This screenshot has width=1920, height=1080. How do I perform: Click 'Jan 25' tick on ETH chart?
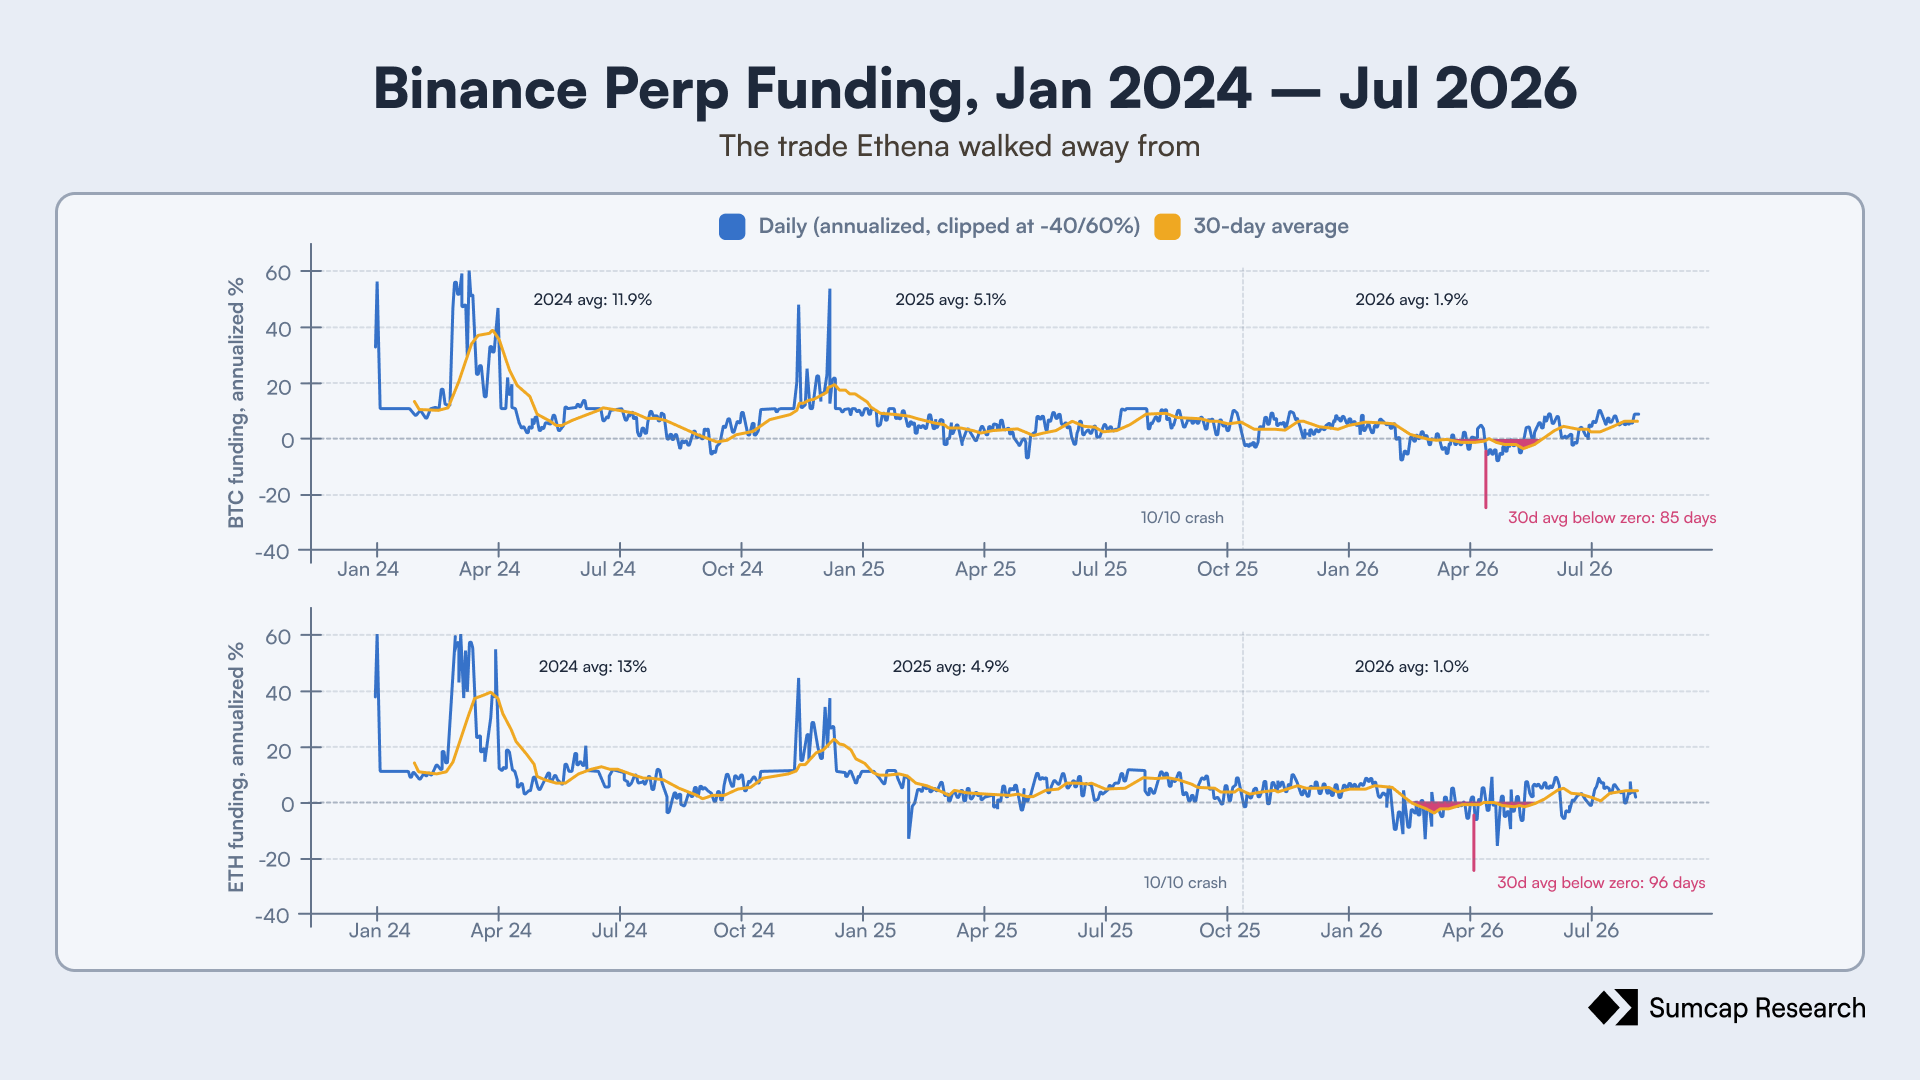click(x=865, y=931)
